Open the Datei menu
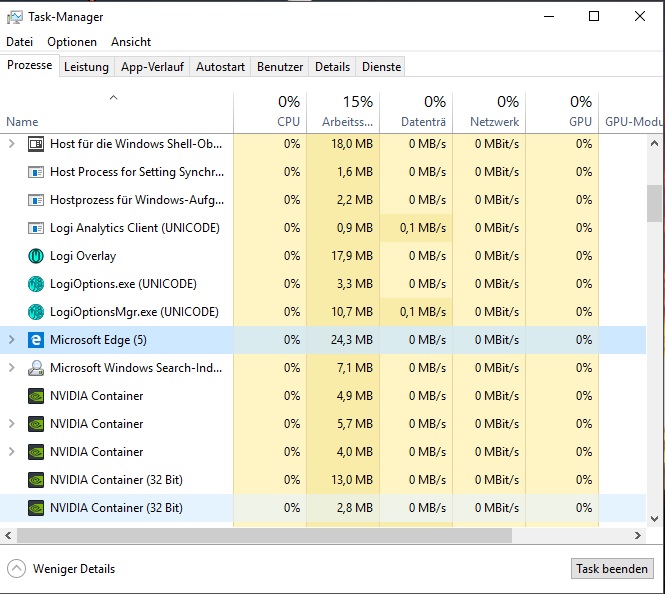The height and width of the screenshot is (594, 665). click(20, 42)
